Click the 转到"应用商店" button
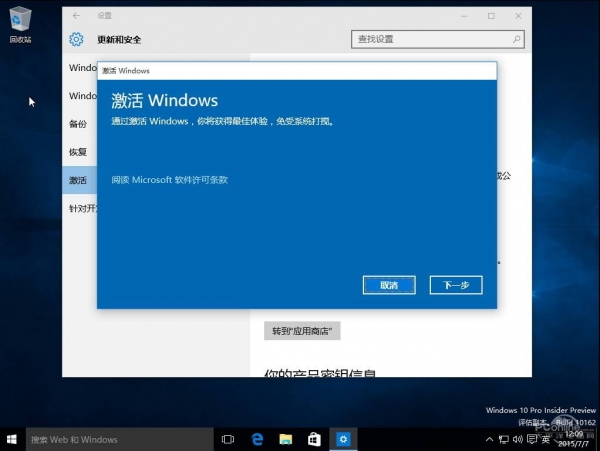This screenshot has width=600, height=451. pos(303,331)
